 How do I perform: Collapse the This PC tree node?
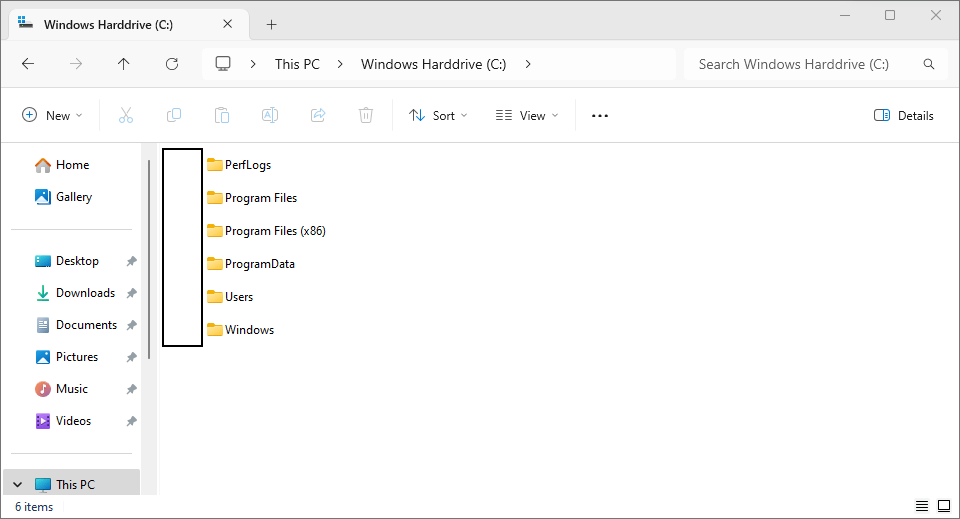point(18,485)
